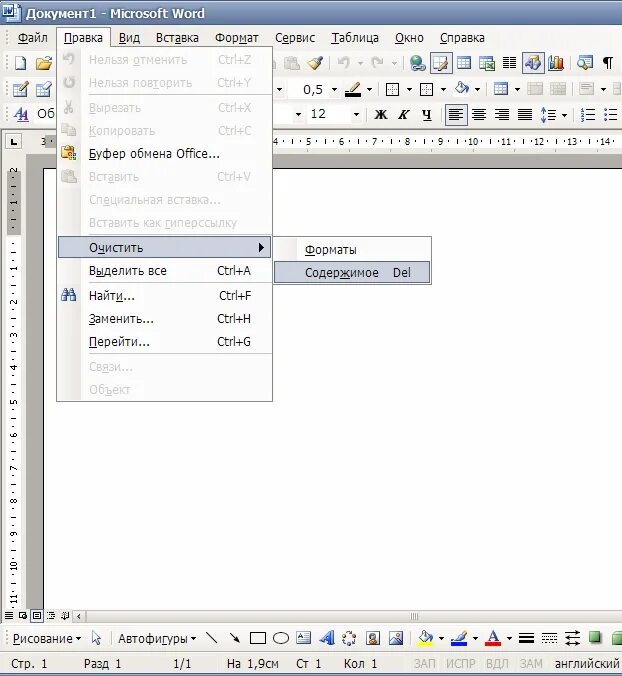Open the Справка menu
The width and height of the screenshot is (622, 676).
[462, 38]
